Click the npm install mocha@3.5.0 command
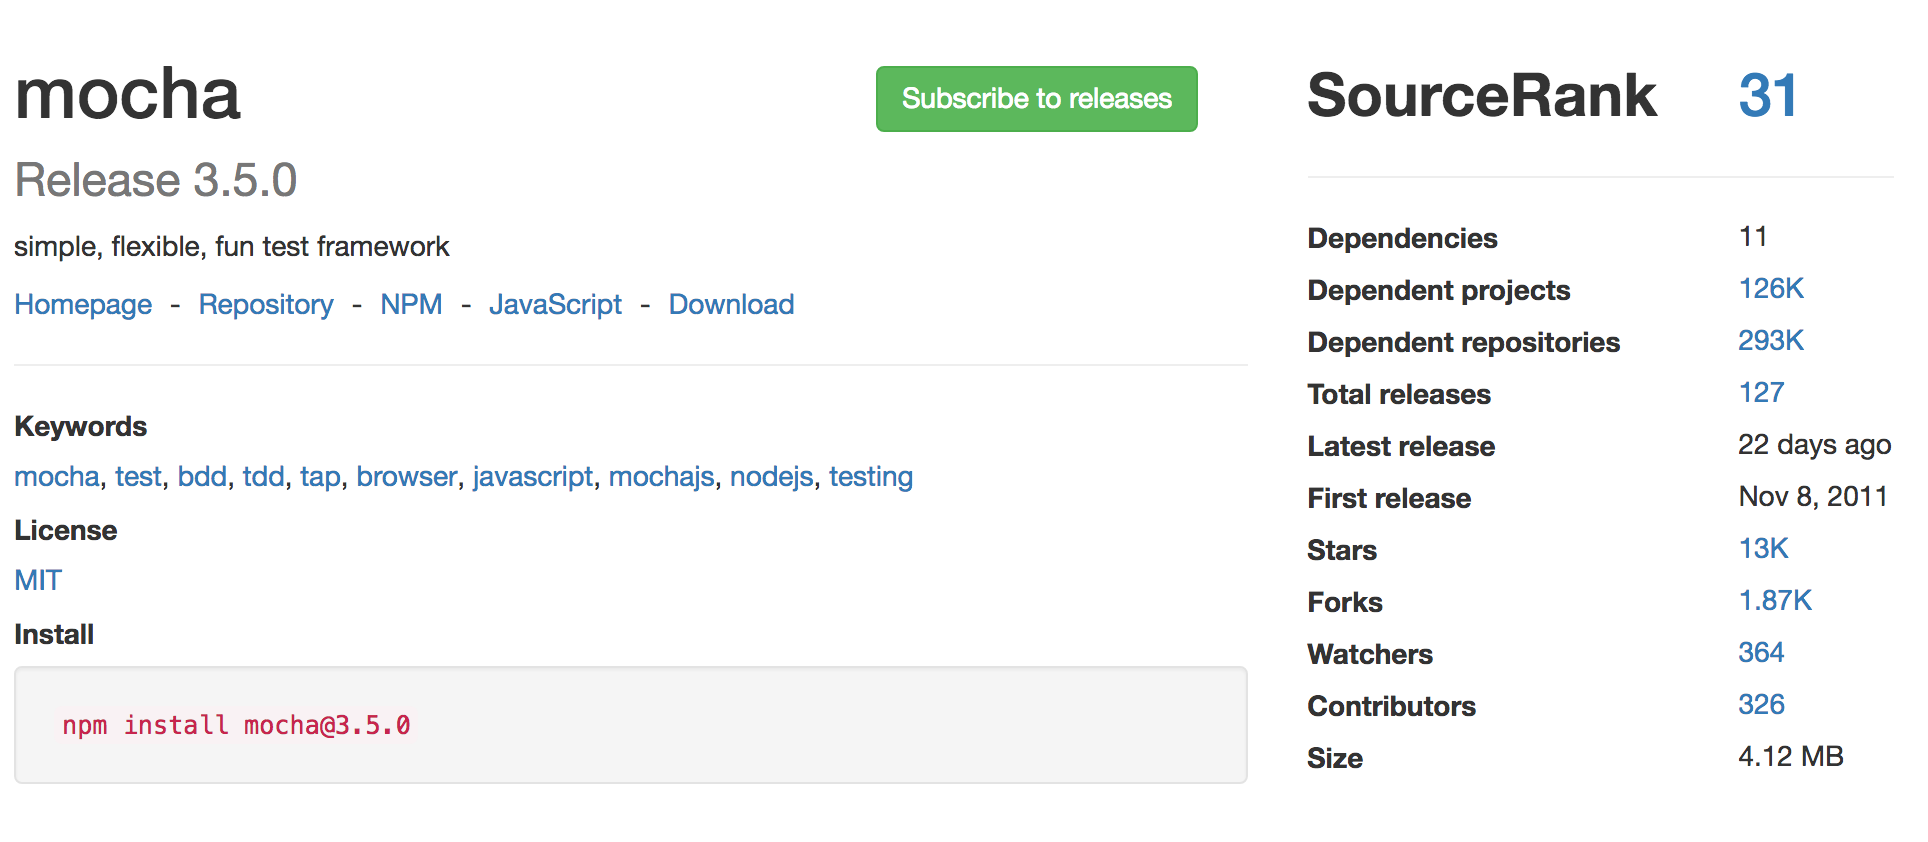 tap(236, 725)
